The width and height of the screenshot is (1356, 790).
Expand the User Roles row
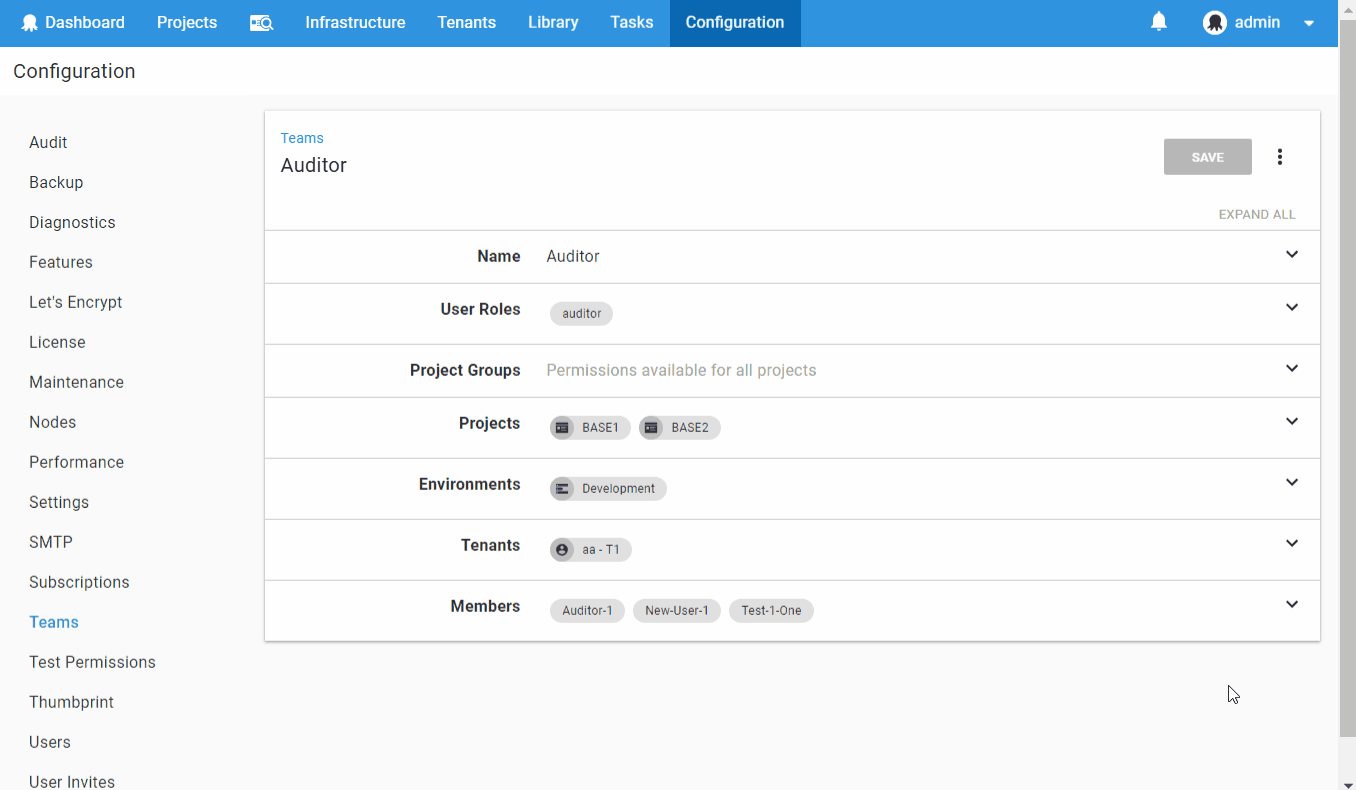coord(1291,308)
